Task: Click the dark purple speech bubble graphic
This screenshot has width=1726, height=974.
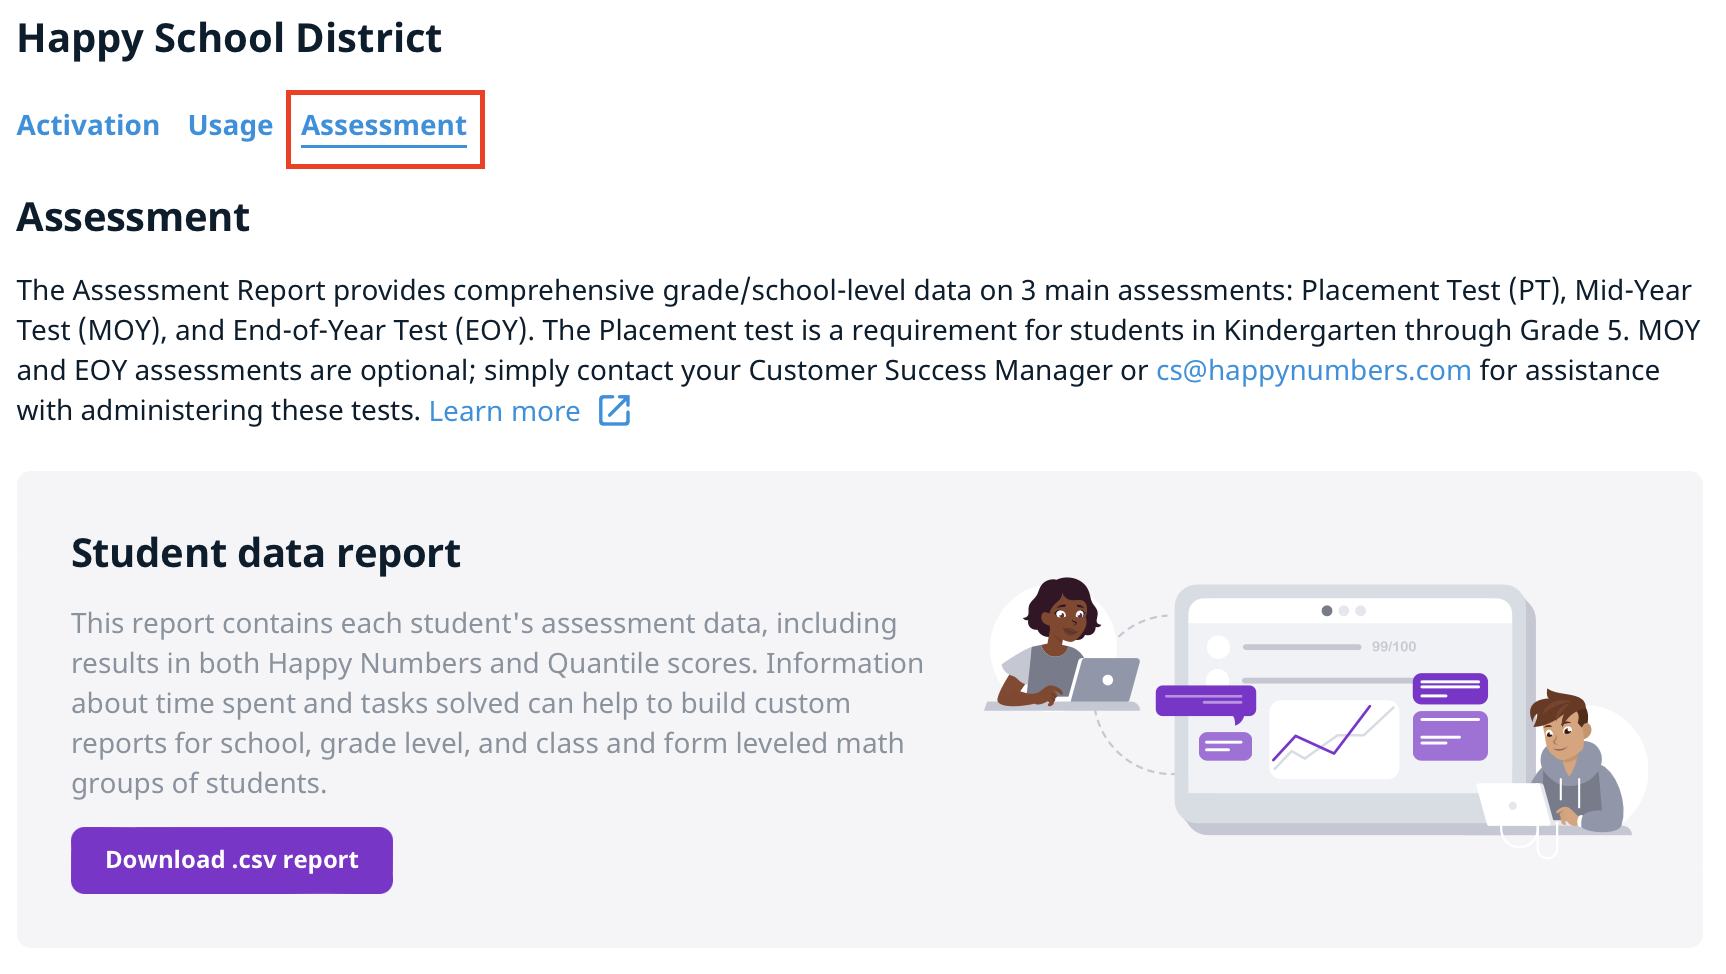Action: [x=1205, y=701]
